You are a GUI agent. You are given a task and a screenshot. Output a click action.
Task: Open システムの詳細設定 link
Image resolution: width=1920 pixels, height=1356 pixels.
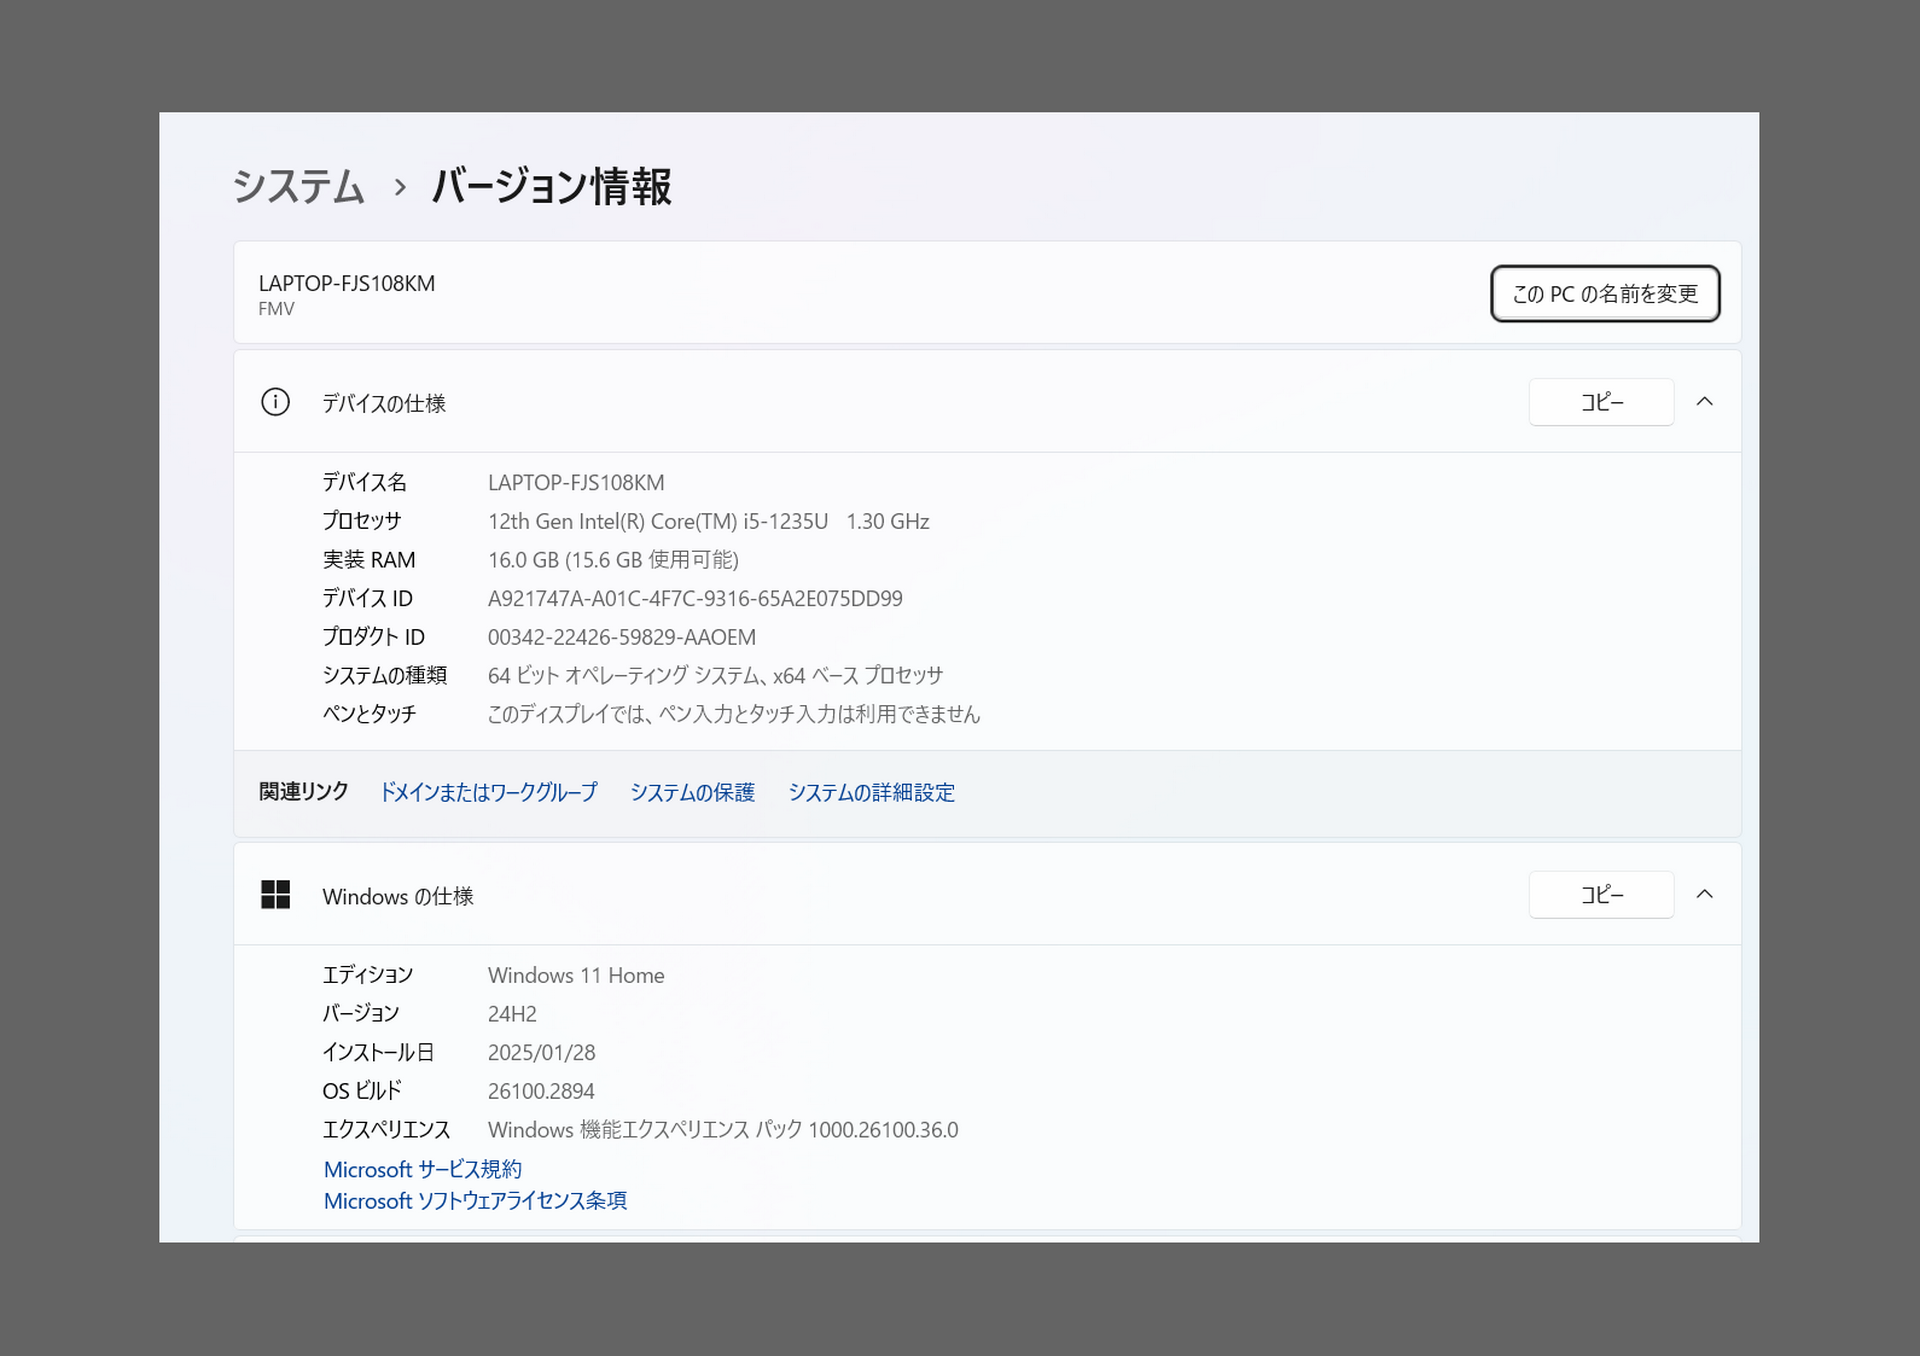(x=871, y=793)
